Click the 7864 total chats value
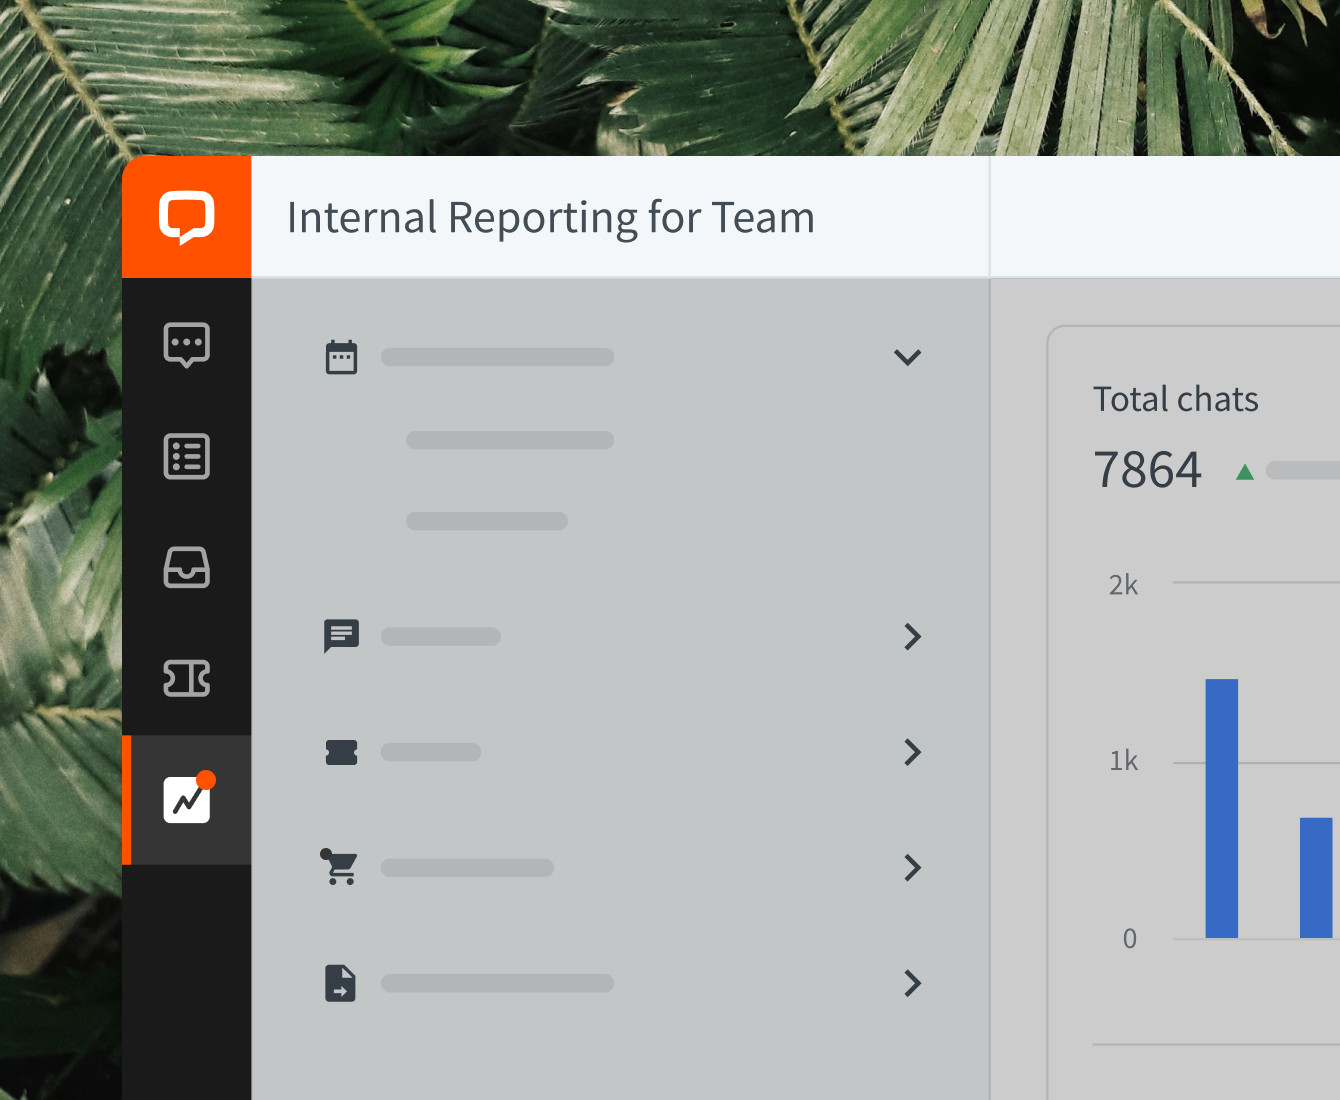 1147,470
